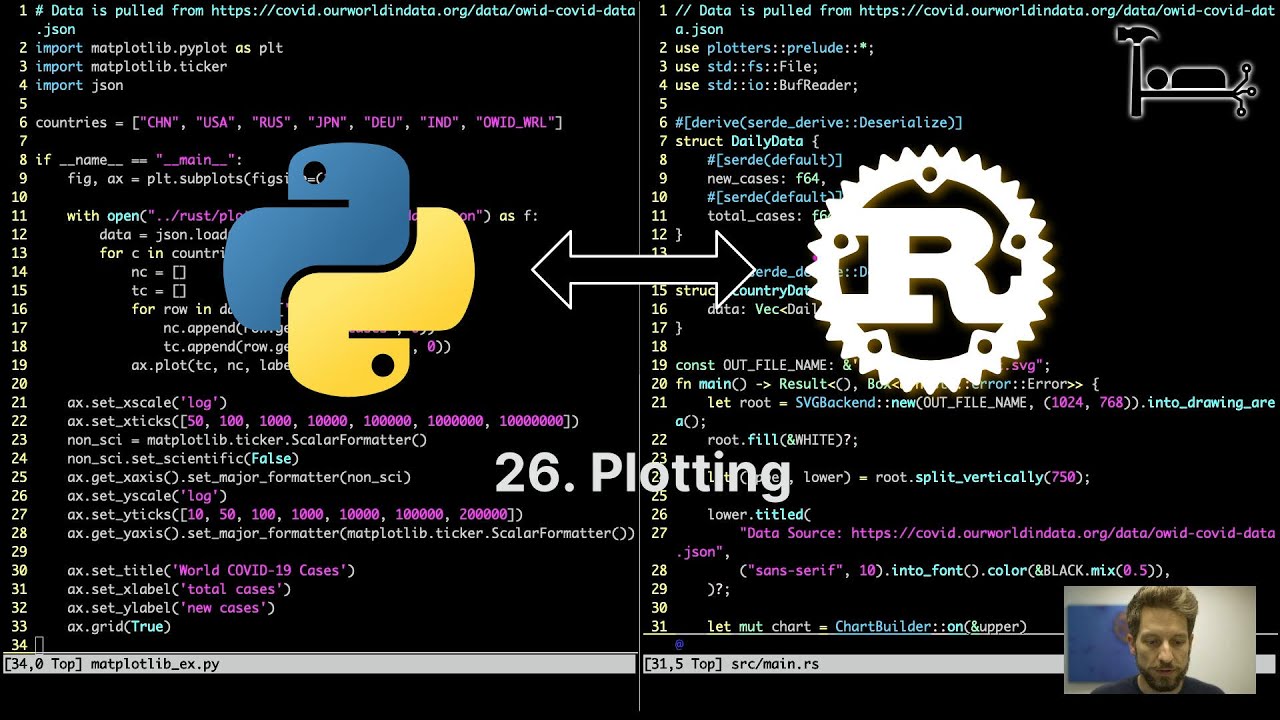The height and width of the screenshot is (720, 1280).
Task: Click the 'countries =' list assignment line
Action: [299, 123]
